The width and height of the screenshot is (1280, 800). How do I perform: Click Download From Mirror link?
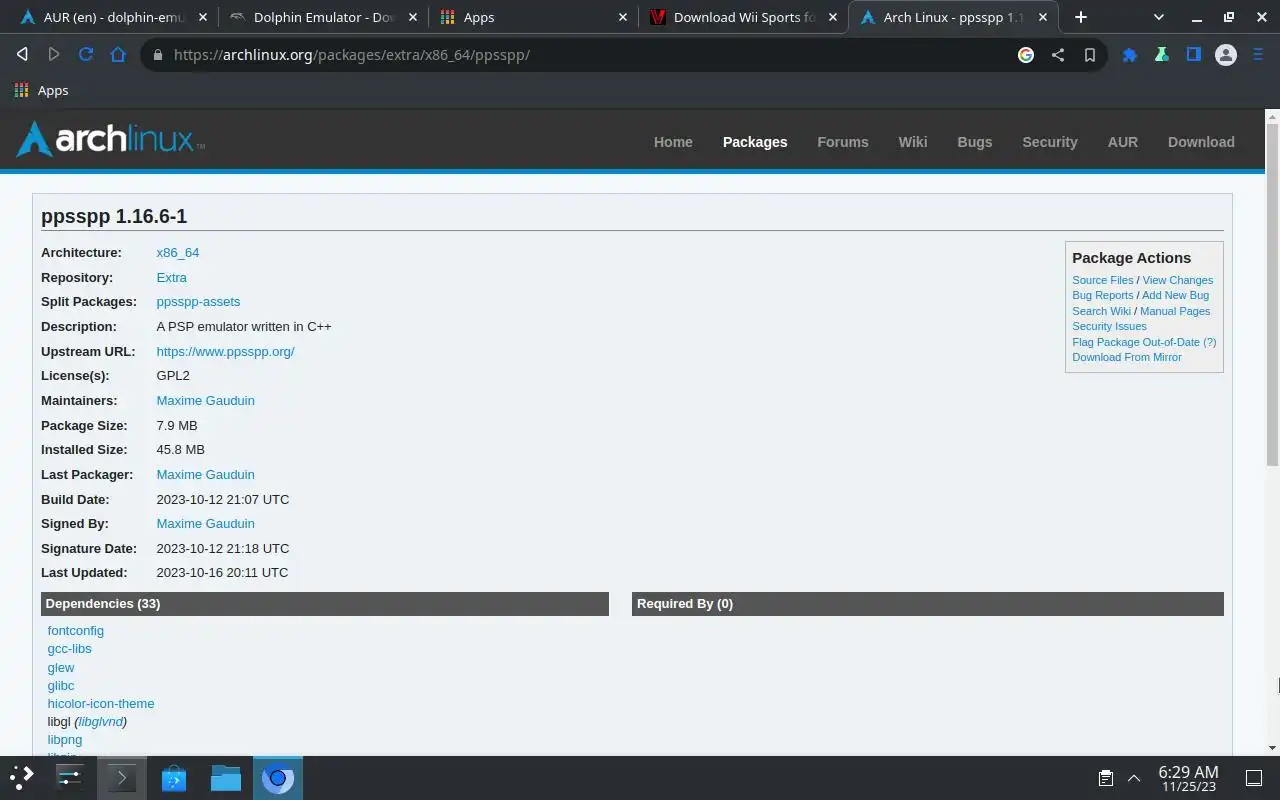pyautogui.click(x=1127, y=357)
